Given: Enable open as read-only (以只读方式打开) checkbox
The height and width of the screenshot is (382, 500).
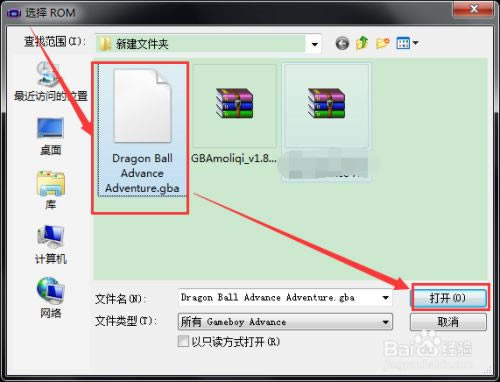Looking at the screenshot, I should [183, 341].
